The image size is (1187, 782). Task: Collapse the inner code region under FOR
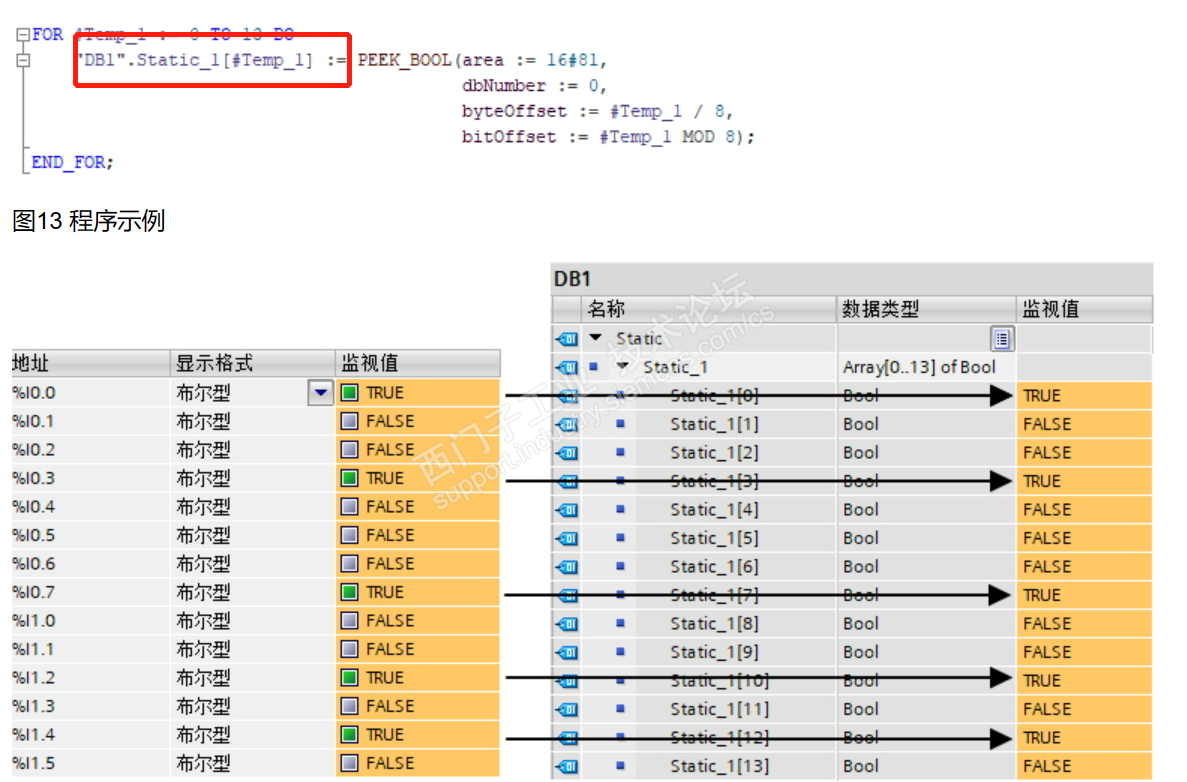23,61
